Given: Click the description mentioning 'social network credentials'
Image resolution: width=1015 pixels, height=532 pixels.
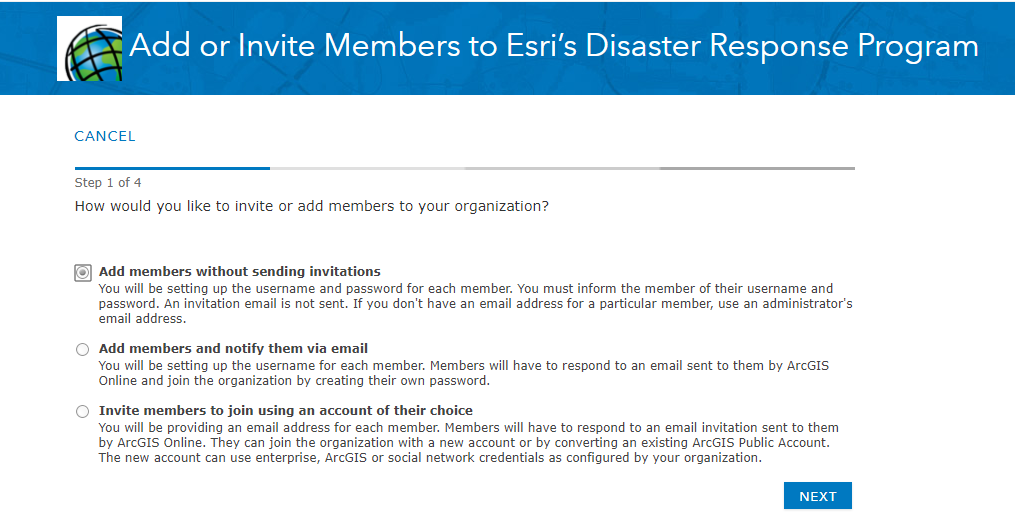Looking at the screenshot, I should pos(469,443).
